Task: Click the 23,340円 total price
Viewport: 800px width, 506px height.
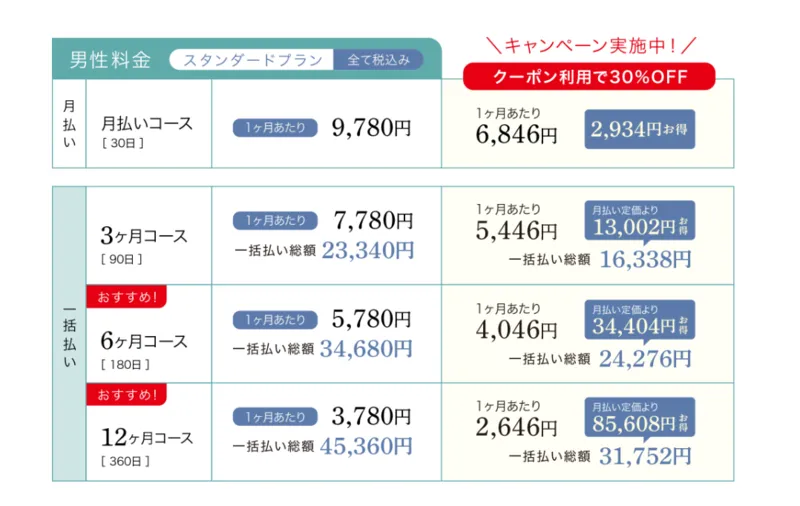Action: [368, 250]
